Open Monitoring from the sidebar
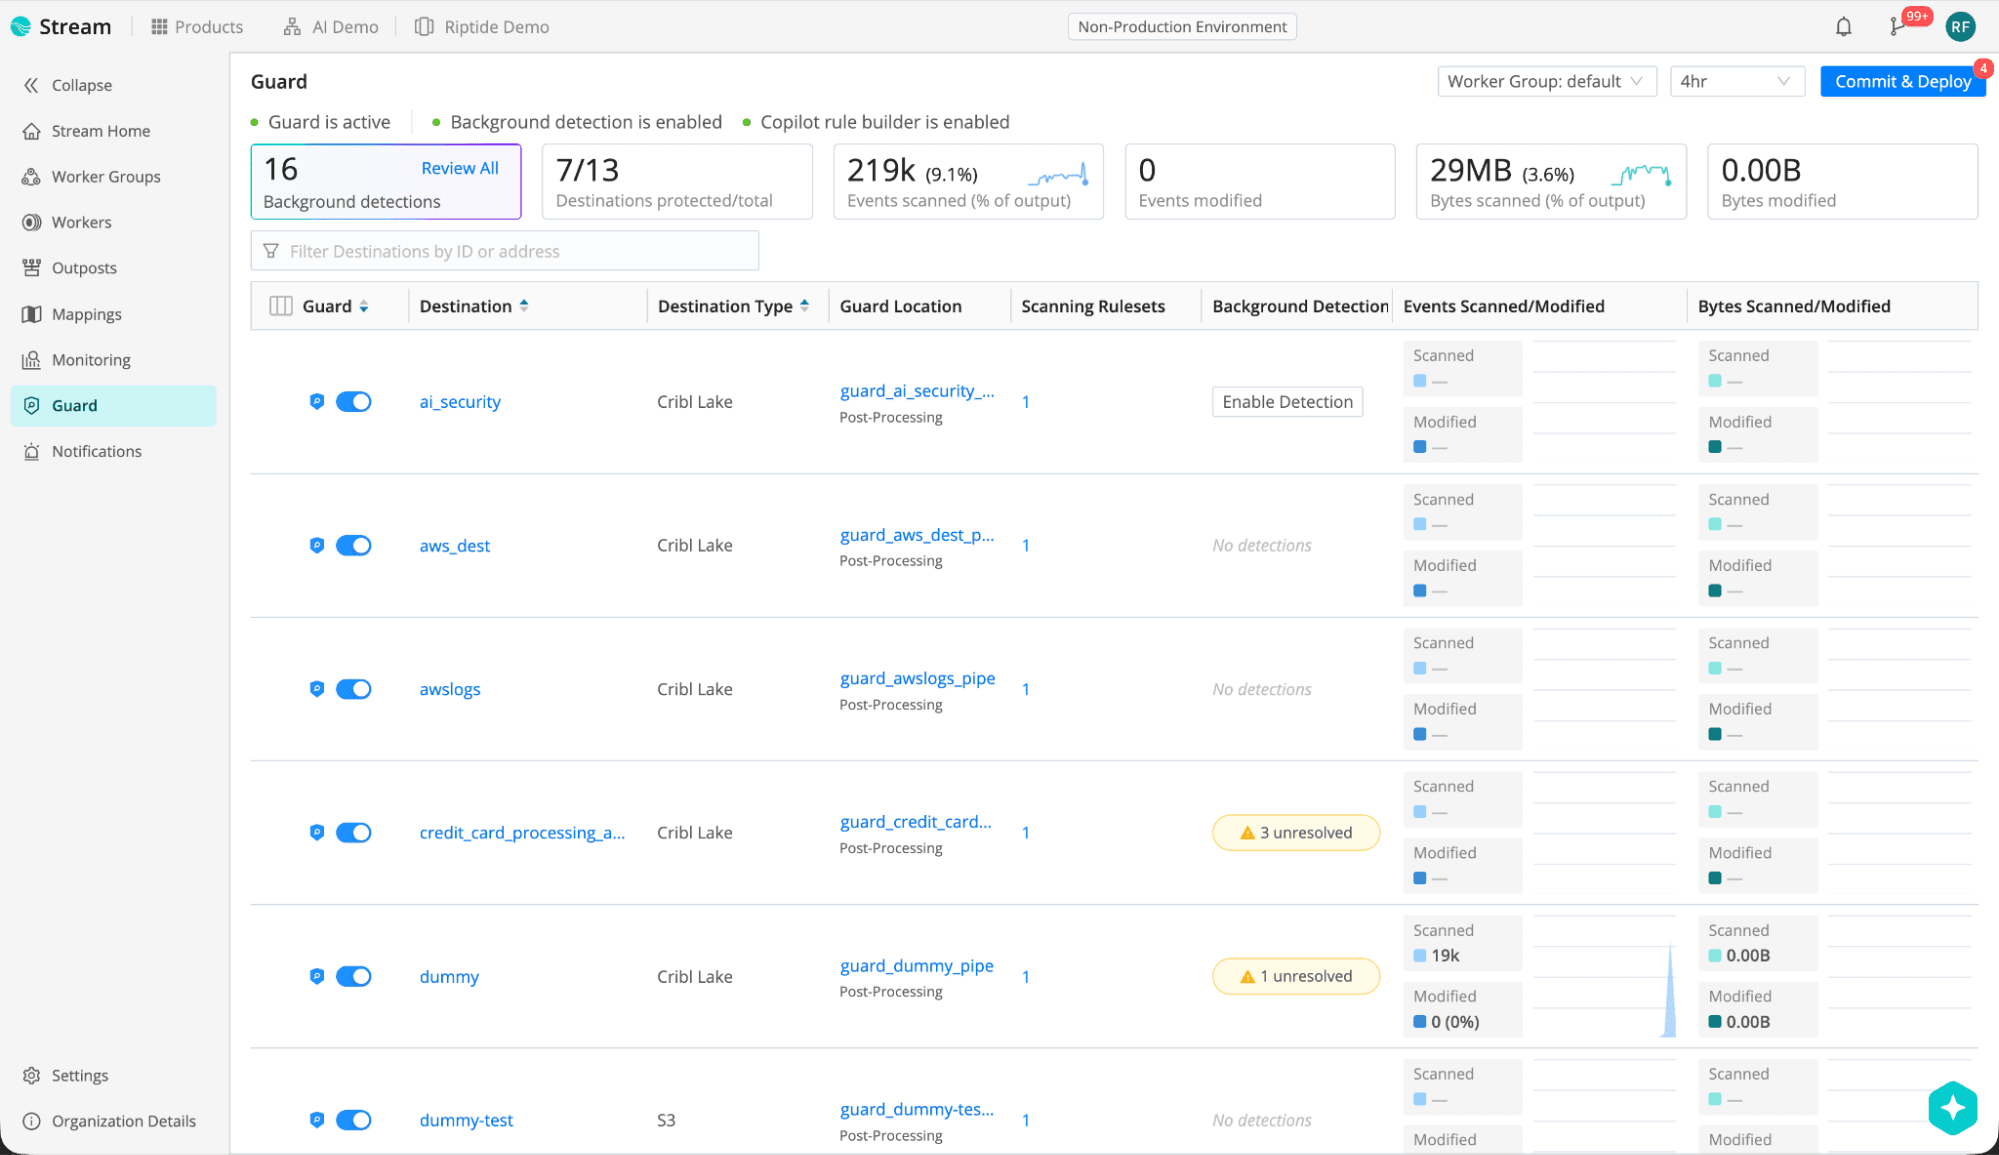Viewport: 1999px width, 1155px height. [91, 359]
